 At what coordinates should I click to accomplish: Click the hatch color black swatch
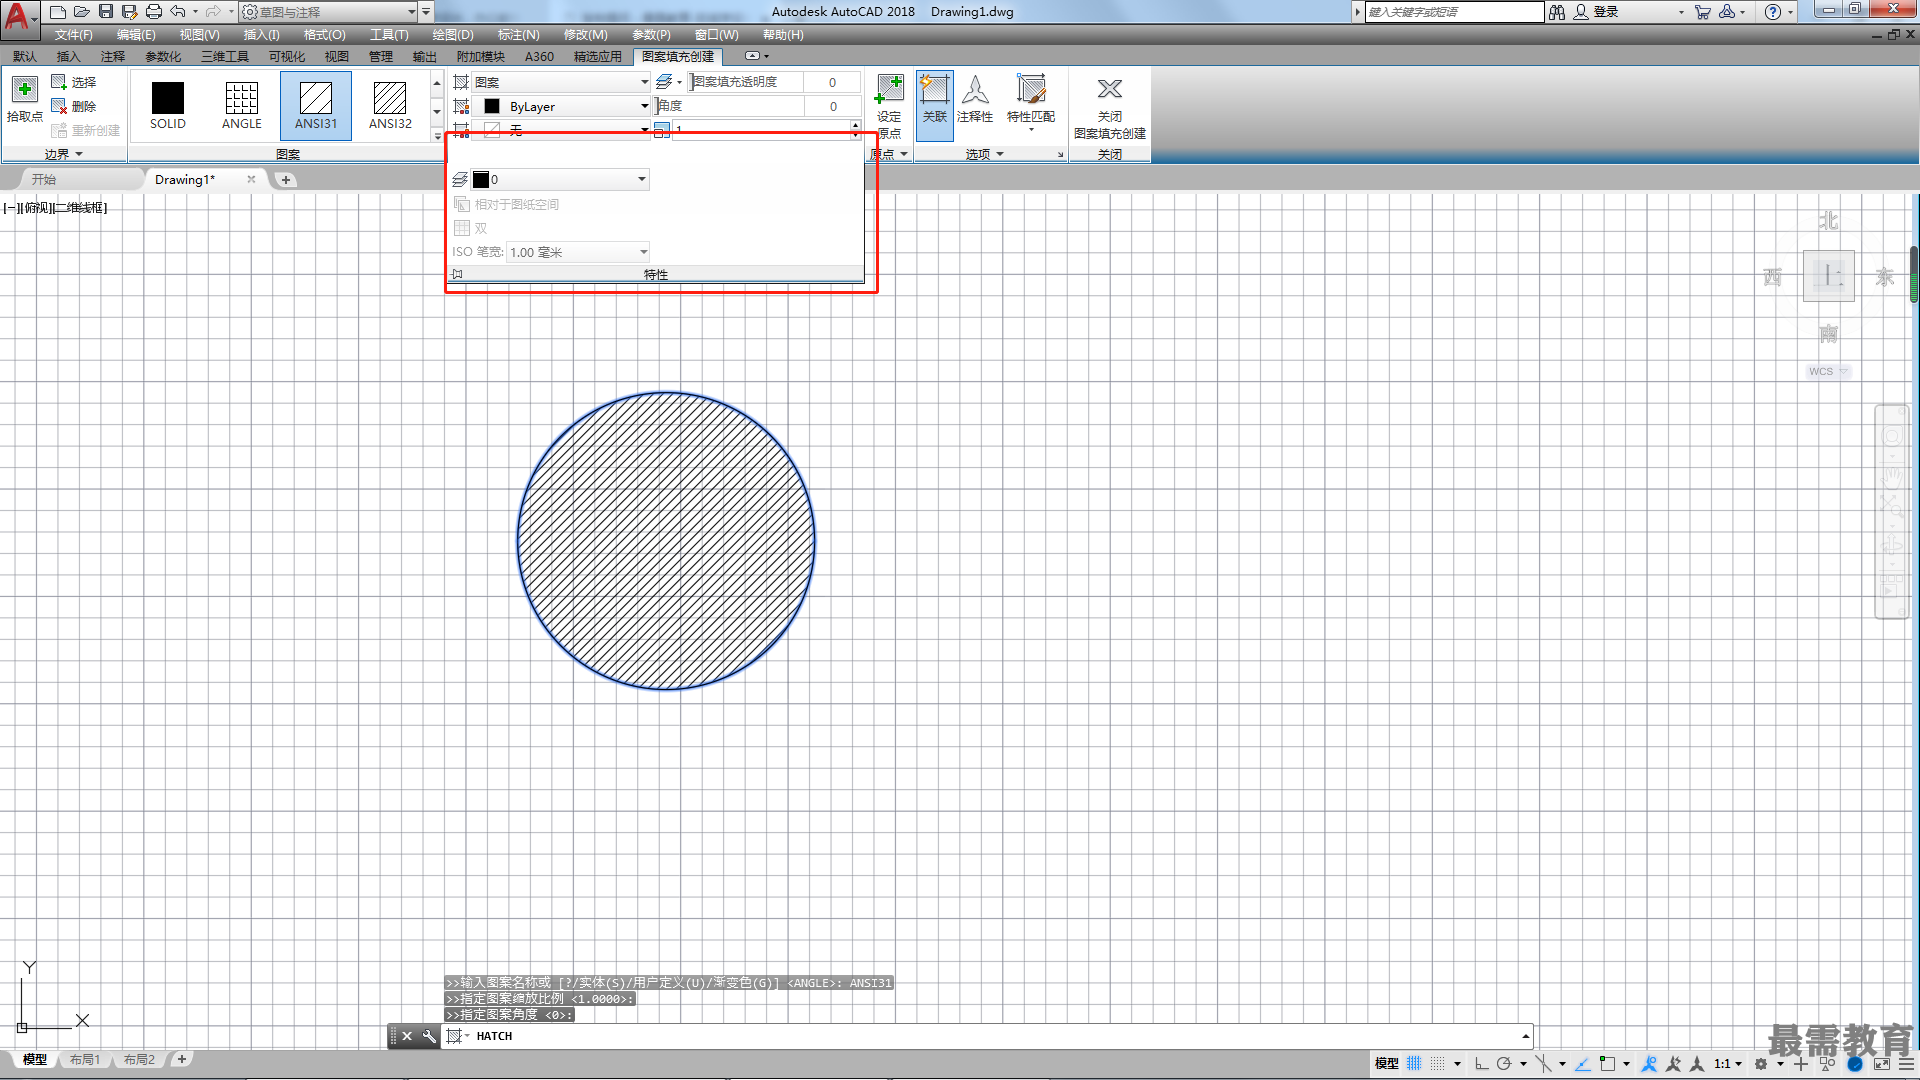click(492, 106)
